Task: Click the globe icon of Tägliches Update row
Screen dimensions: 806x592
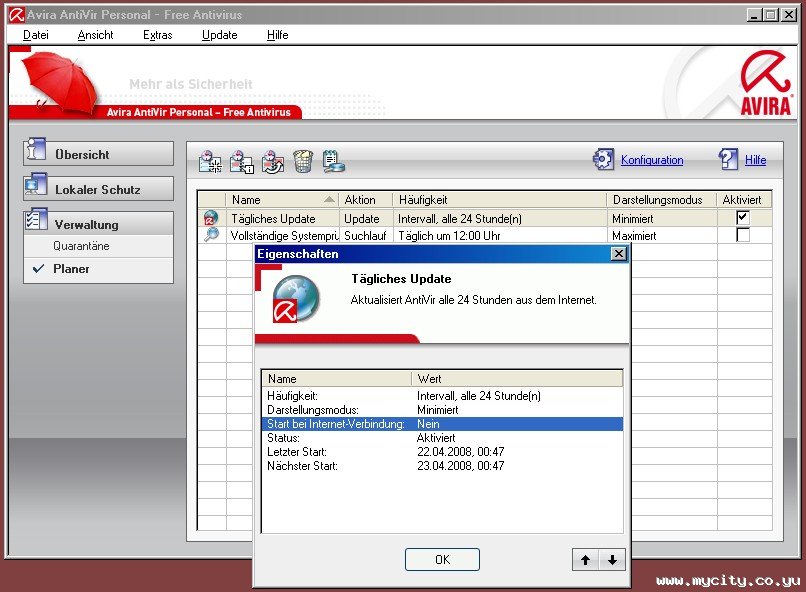Action: coord(211,218)
